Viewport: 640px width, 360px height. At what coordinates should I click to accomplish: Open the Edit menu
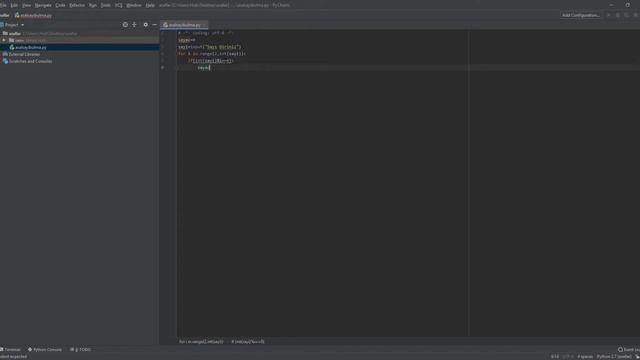point(14,5)
